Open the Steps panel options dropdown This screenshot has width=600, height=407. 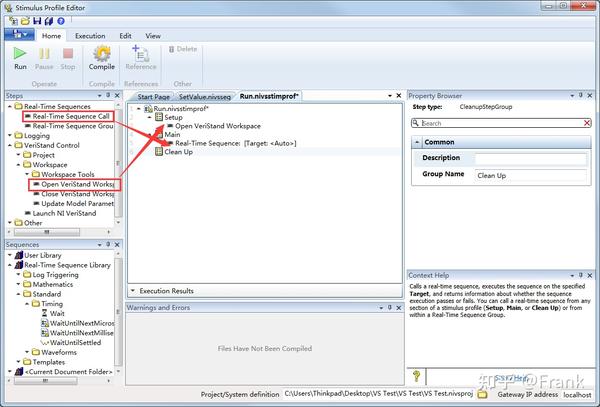click(99, 95)
